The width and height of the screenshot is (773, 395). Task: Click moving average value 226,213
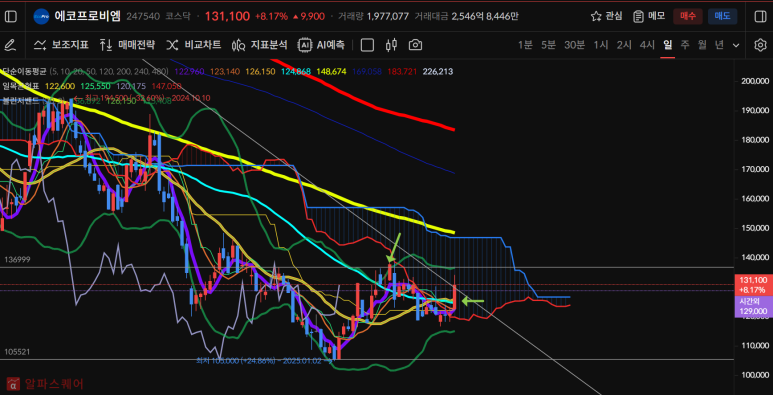click(438, 72)
